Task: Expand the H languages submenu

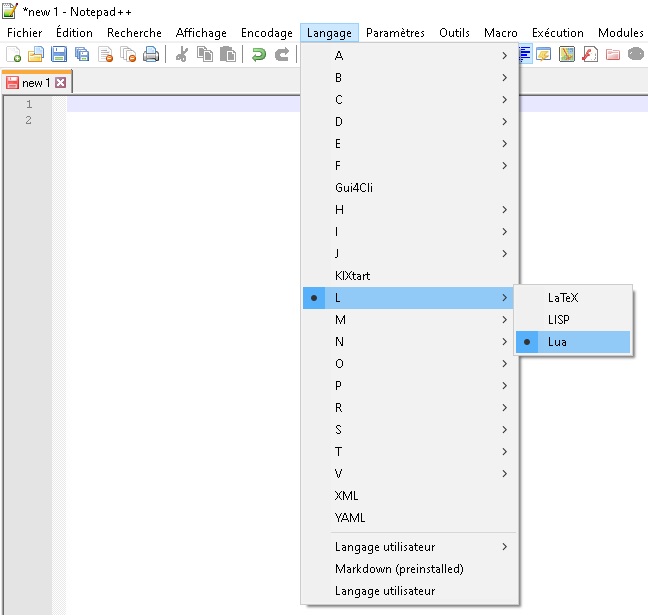Action: 410,210
